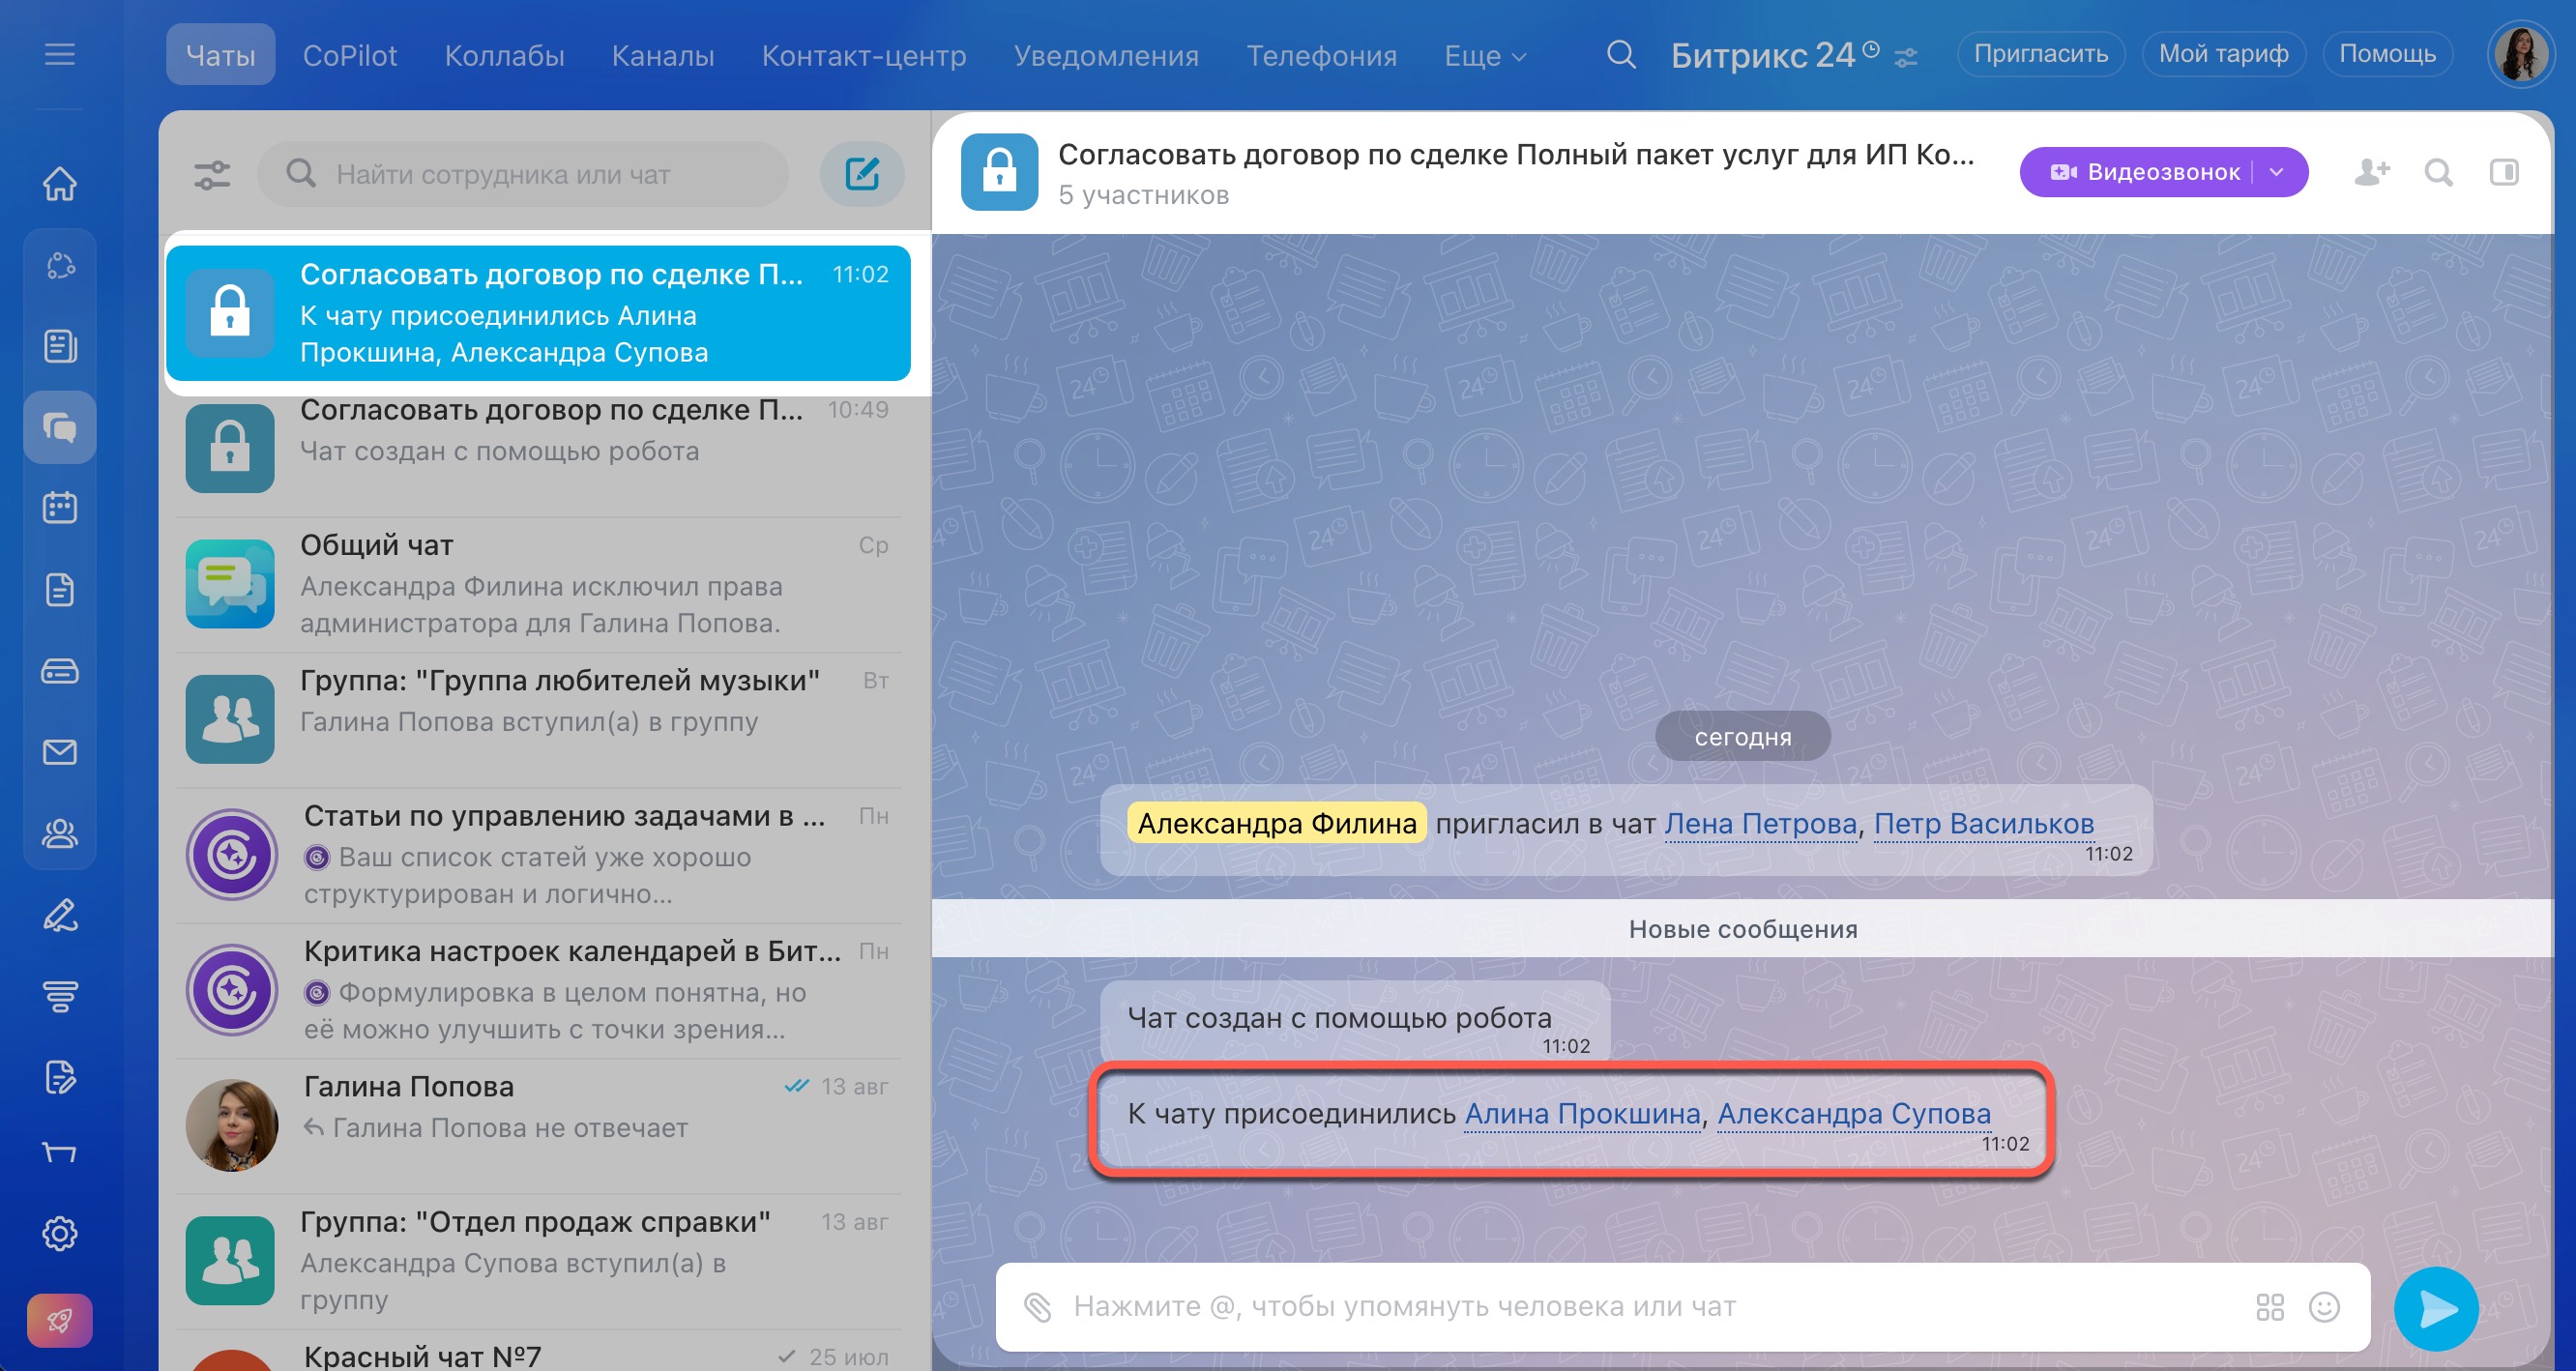The height and width of the screenshot is (1371, 2576).
Task: Focus the Найти сотрудника или чат search field
Action: (523, 174)
